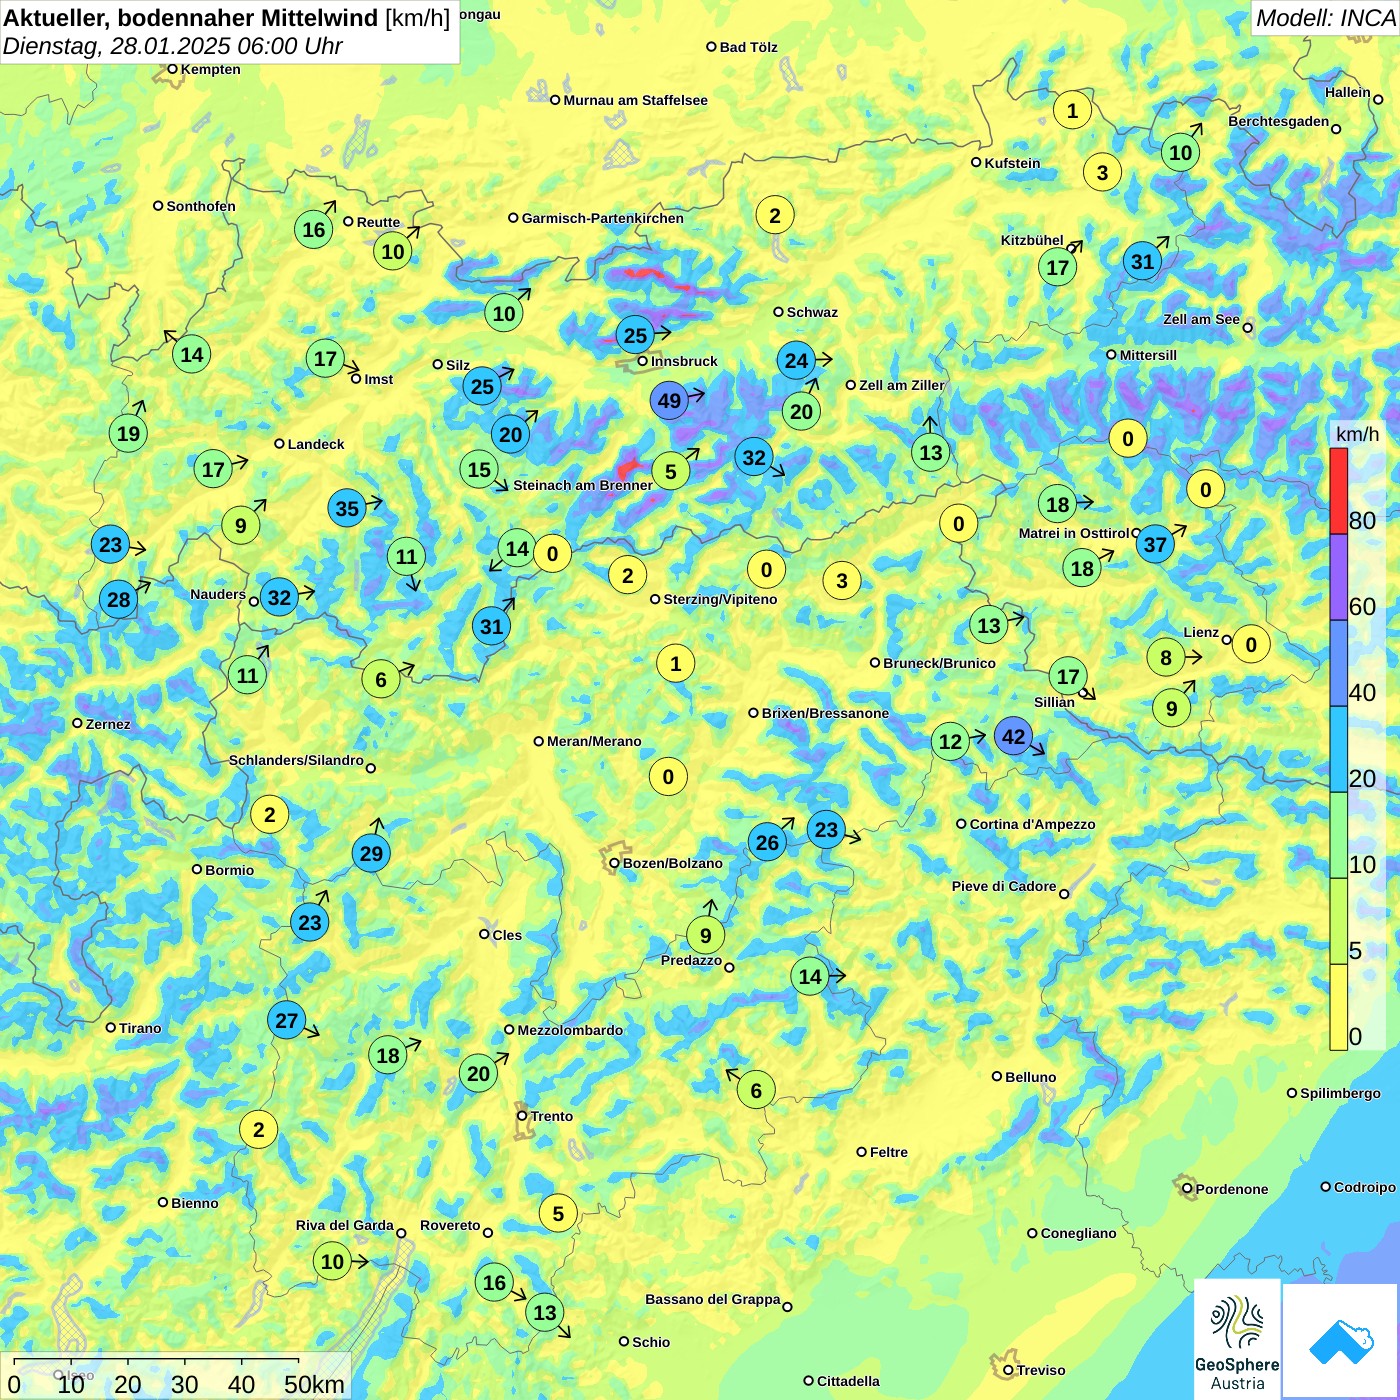Image resolution: width=1400 pixels, height=1400 pixels.
Task: Click the GeoSphere Austria logo
Action: pyautogui.click(x=1237, y=1339)
